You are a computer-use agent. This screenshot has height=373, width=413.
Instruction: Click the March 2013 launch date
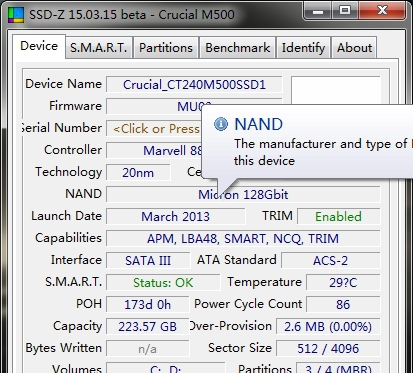click(x=176, y=217)
